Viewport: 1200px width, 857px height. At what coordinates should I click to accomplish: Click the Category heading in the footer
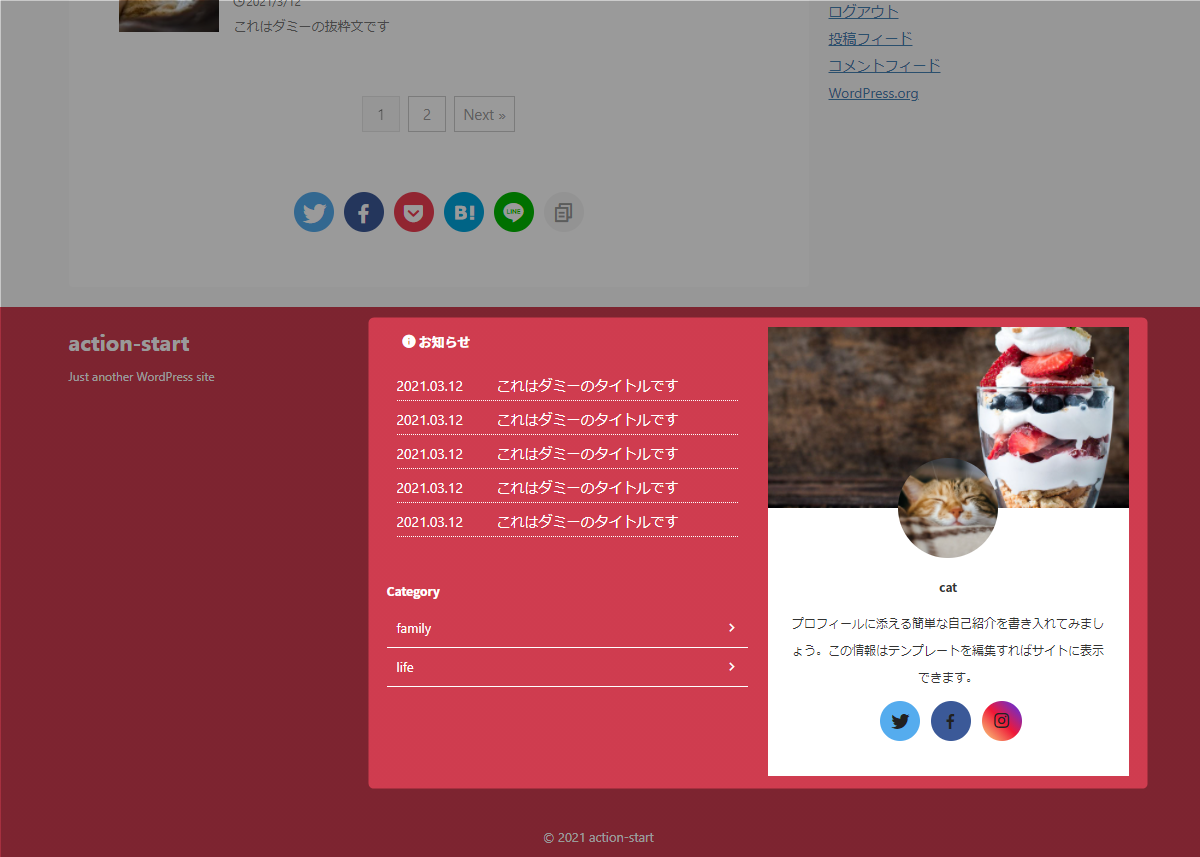413,592
